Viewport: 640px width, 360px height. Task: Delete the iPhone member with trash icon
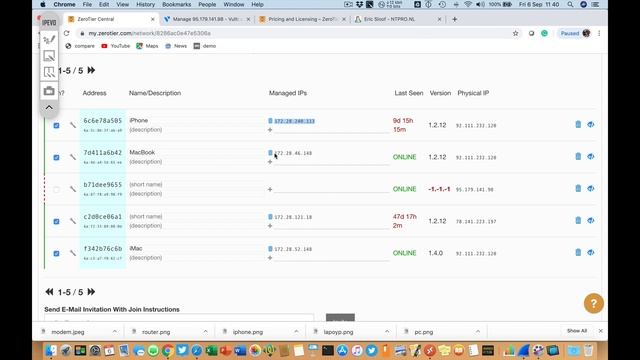(x=578, y=124)
